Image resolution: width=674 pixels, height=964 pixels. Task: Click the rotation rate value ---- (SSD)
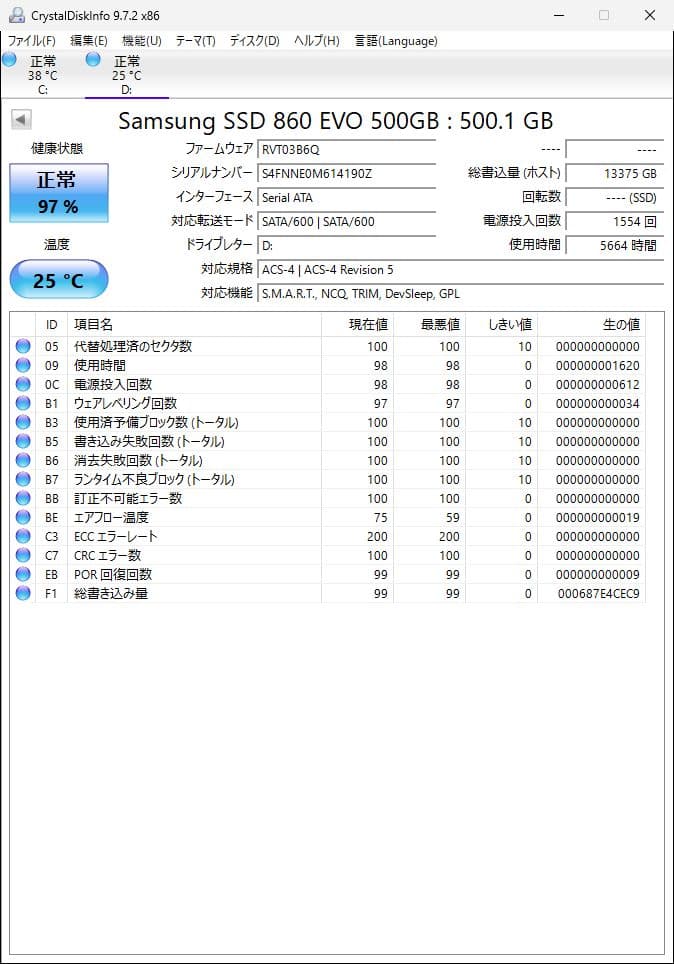coord(614,197)
